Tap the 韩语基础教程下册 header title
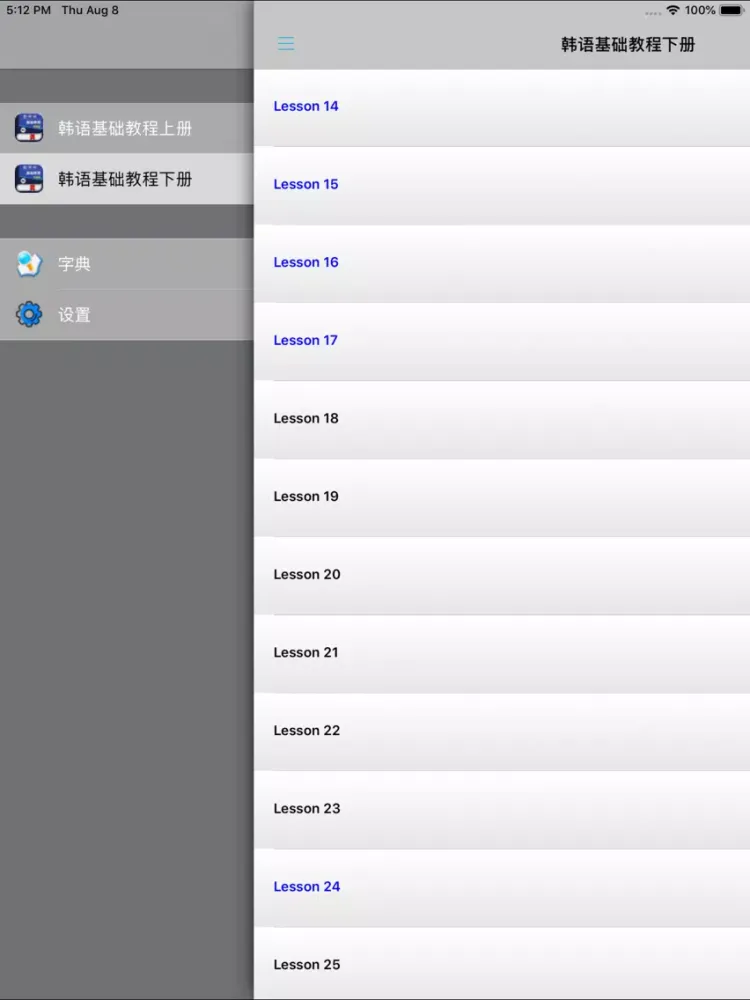 point(628,44)
